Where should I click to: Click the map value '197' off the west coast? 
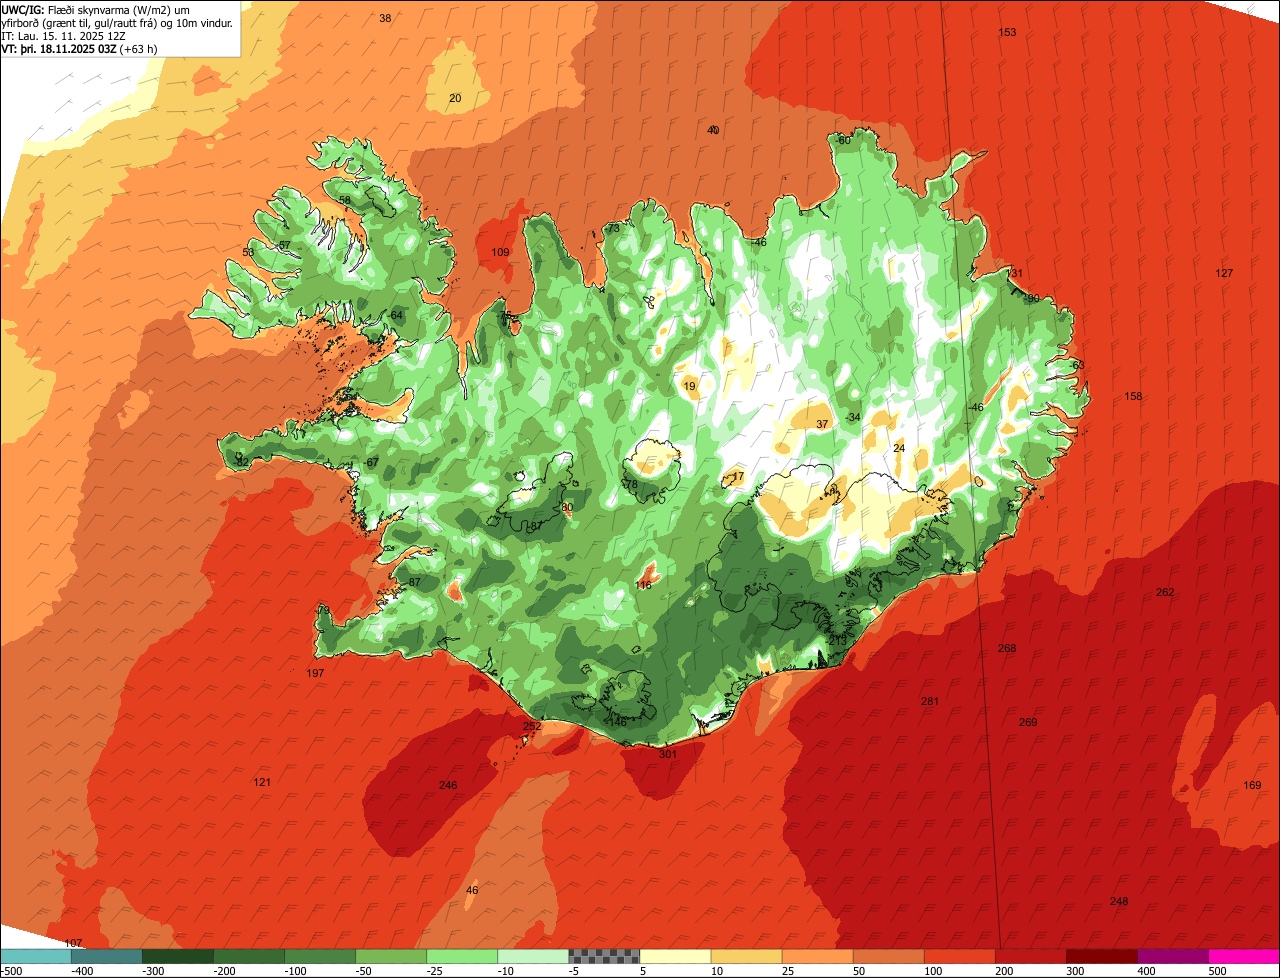tap(315, 673)
